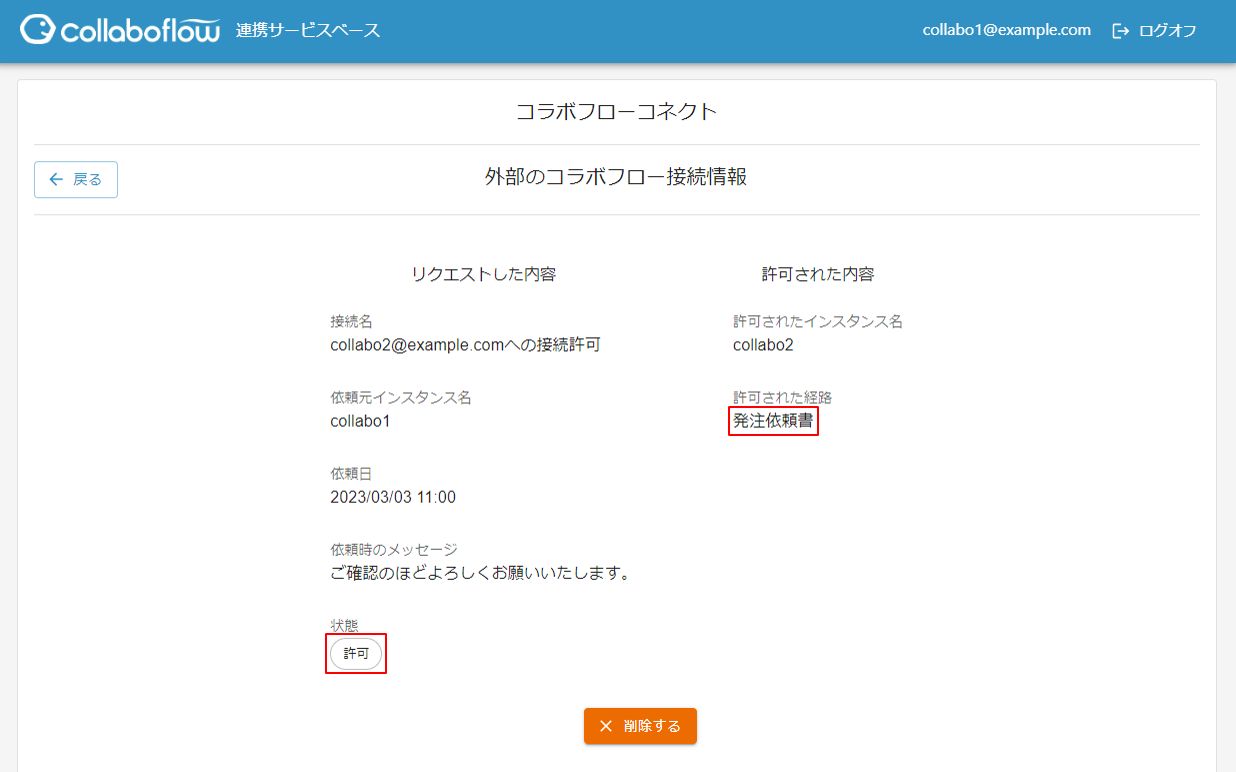Image resolution: width=1236 pixels, height=772 pixels.
Task: Click the permitted route 発注依頼書
Action: pyautogui.click(x=773, y=421)
